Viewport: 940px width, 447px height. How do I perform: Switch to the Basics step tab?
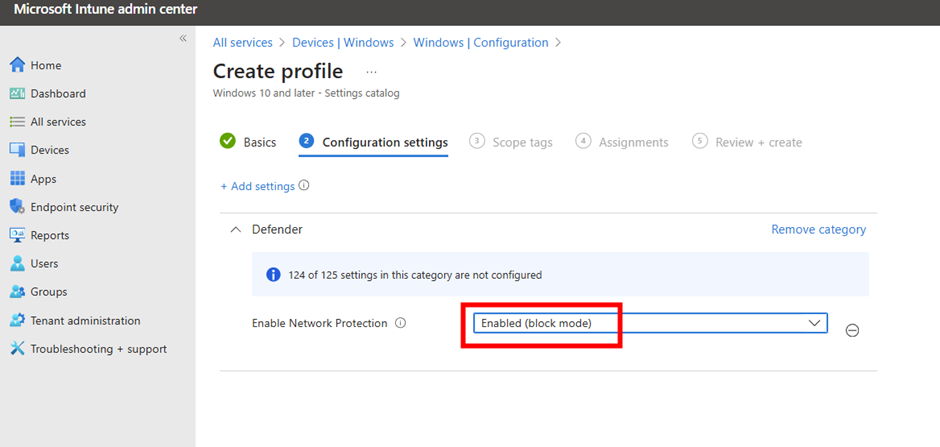pyautogui.click(x=248, y=142)
